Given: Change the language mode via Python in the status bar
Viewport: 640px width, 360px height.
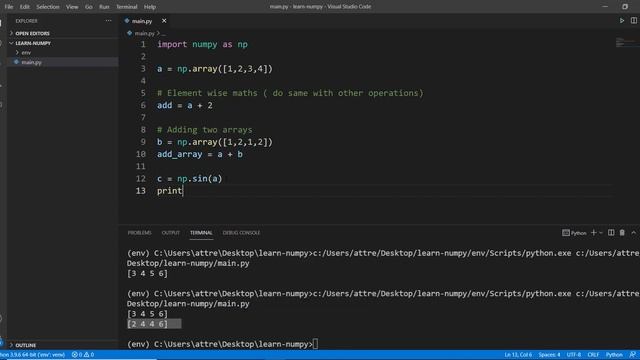Looking at the screenshot, I should coord(614,355).
